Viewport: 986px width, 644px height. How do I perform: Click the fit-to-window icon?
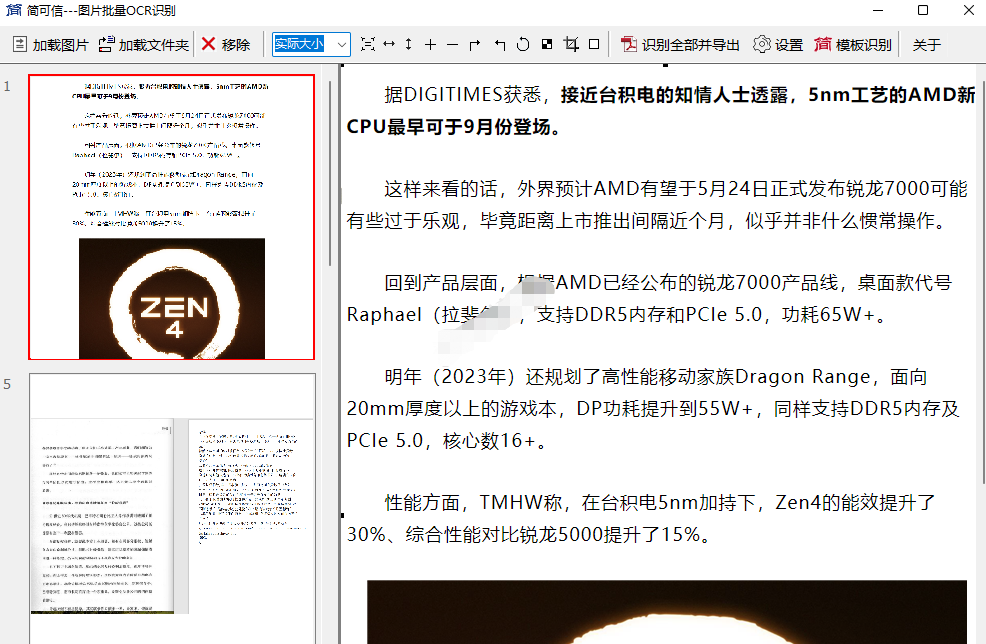[x=368, y=44]
